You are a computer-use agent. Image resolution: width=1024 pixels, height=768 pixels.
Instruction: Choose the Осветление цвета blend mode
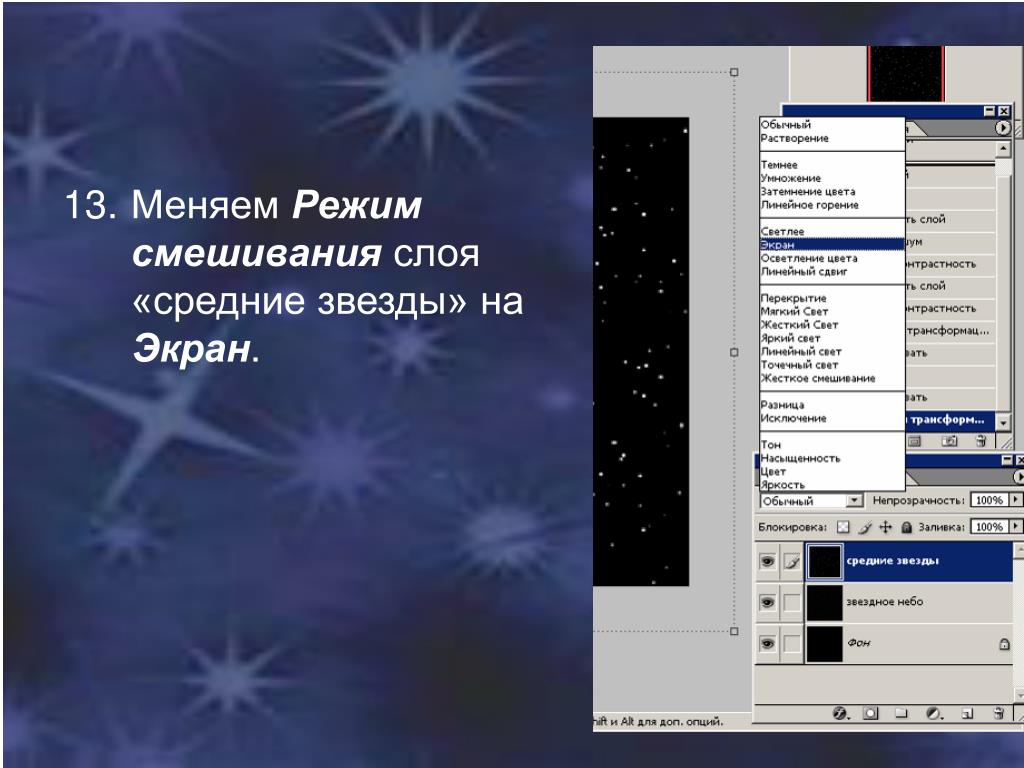pos(831,258)
